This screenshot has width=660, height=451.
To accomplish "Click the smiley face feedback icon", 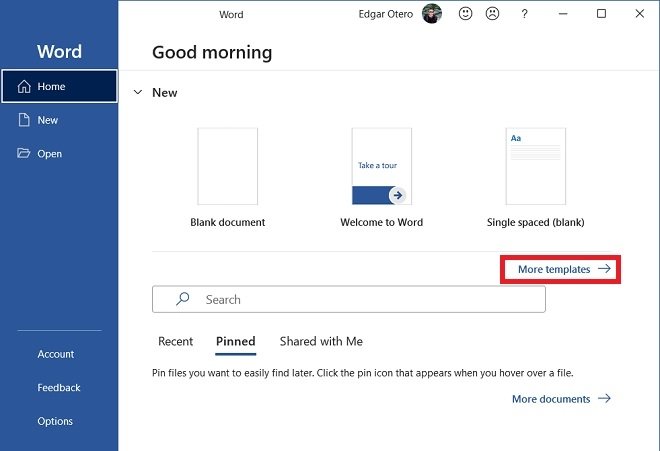I will pyautogui.click(x=465, y=14).
